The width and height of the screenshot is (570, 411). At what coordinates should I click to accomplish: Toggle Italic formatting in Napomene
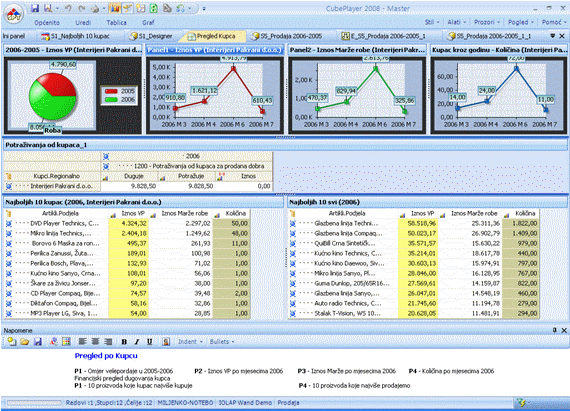point(137,342)
